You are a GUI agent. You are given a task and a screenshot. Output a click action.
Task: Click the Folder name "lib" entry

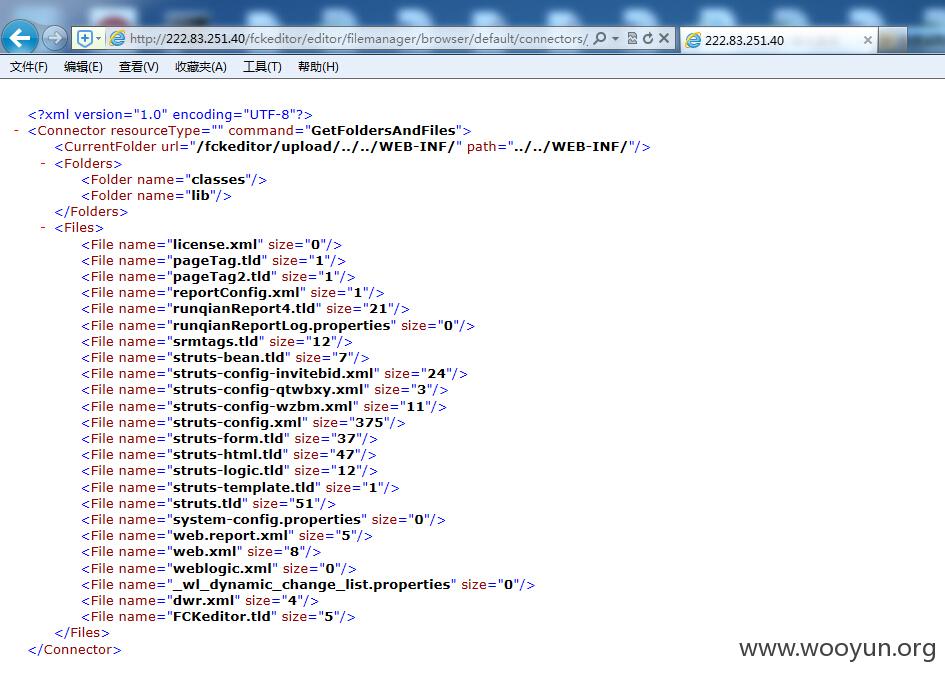point(156,196)
